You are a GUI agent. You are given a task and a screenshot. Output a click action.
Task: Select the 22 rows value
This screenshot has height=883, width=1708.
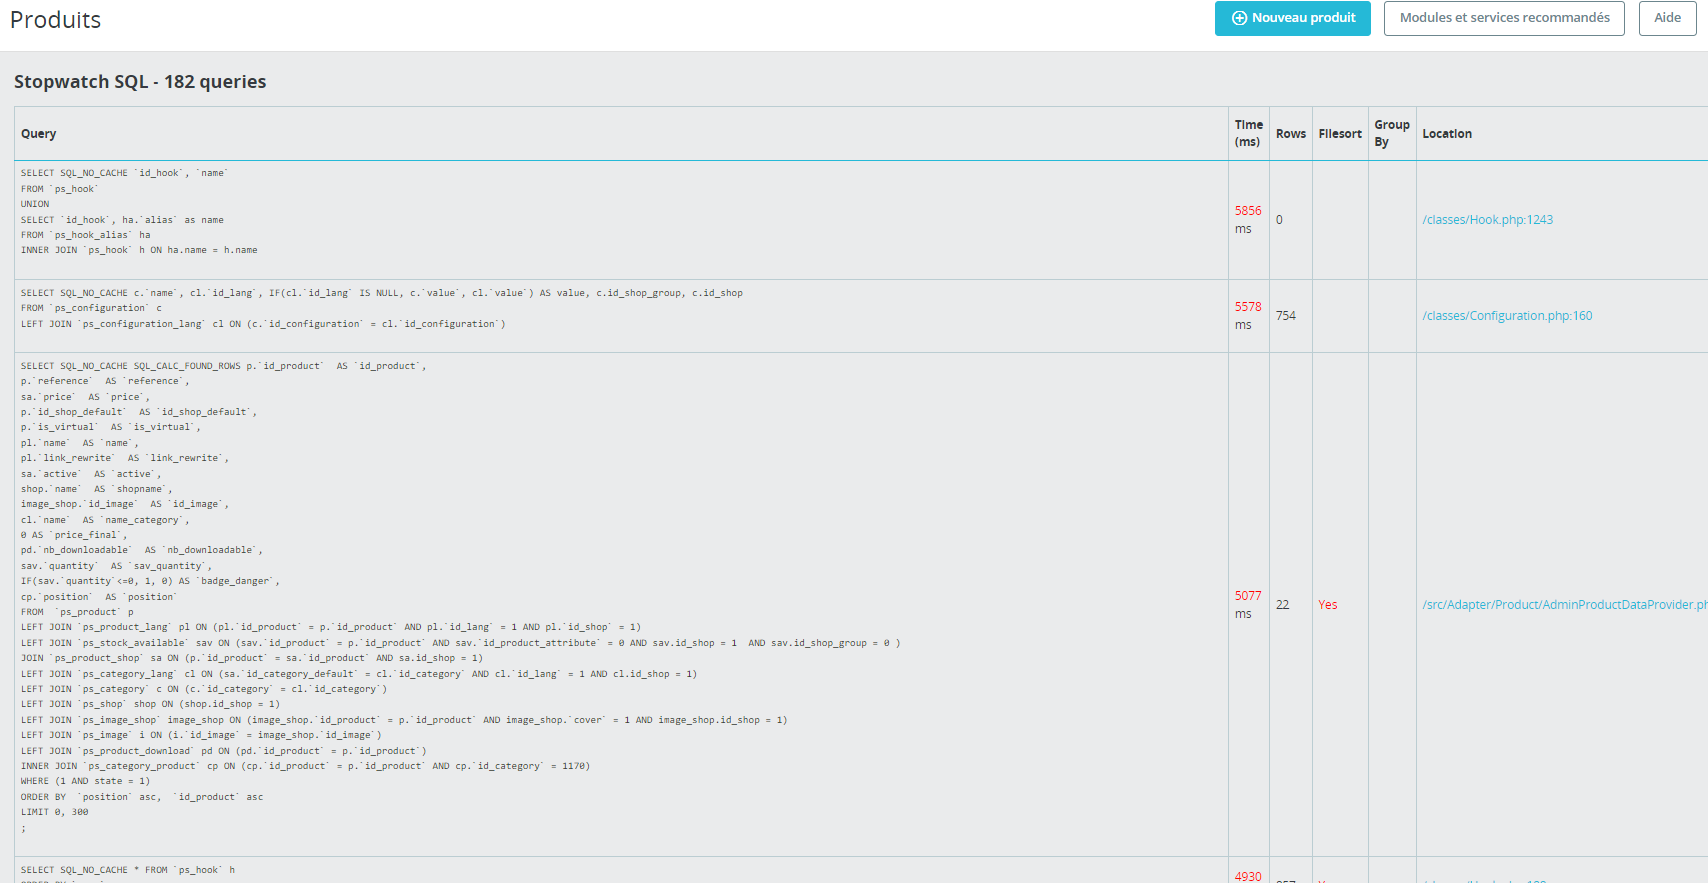tap(1282, 605)
